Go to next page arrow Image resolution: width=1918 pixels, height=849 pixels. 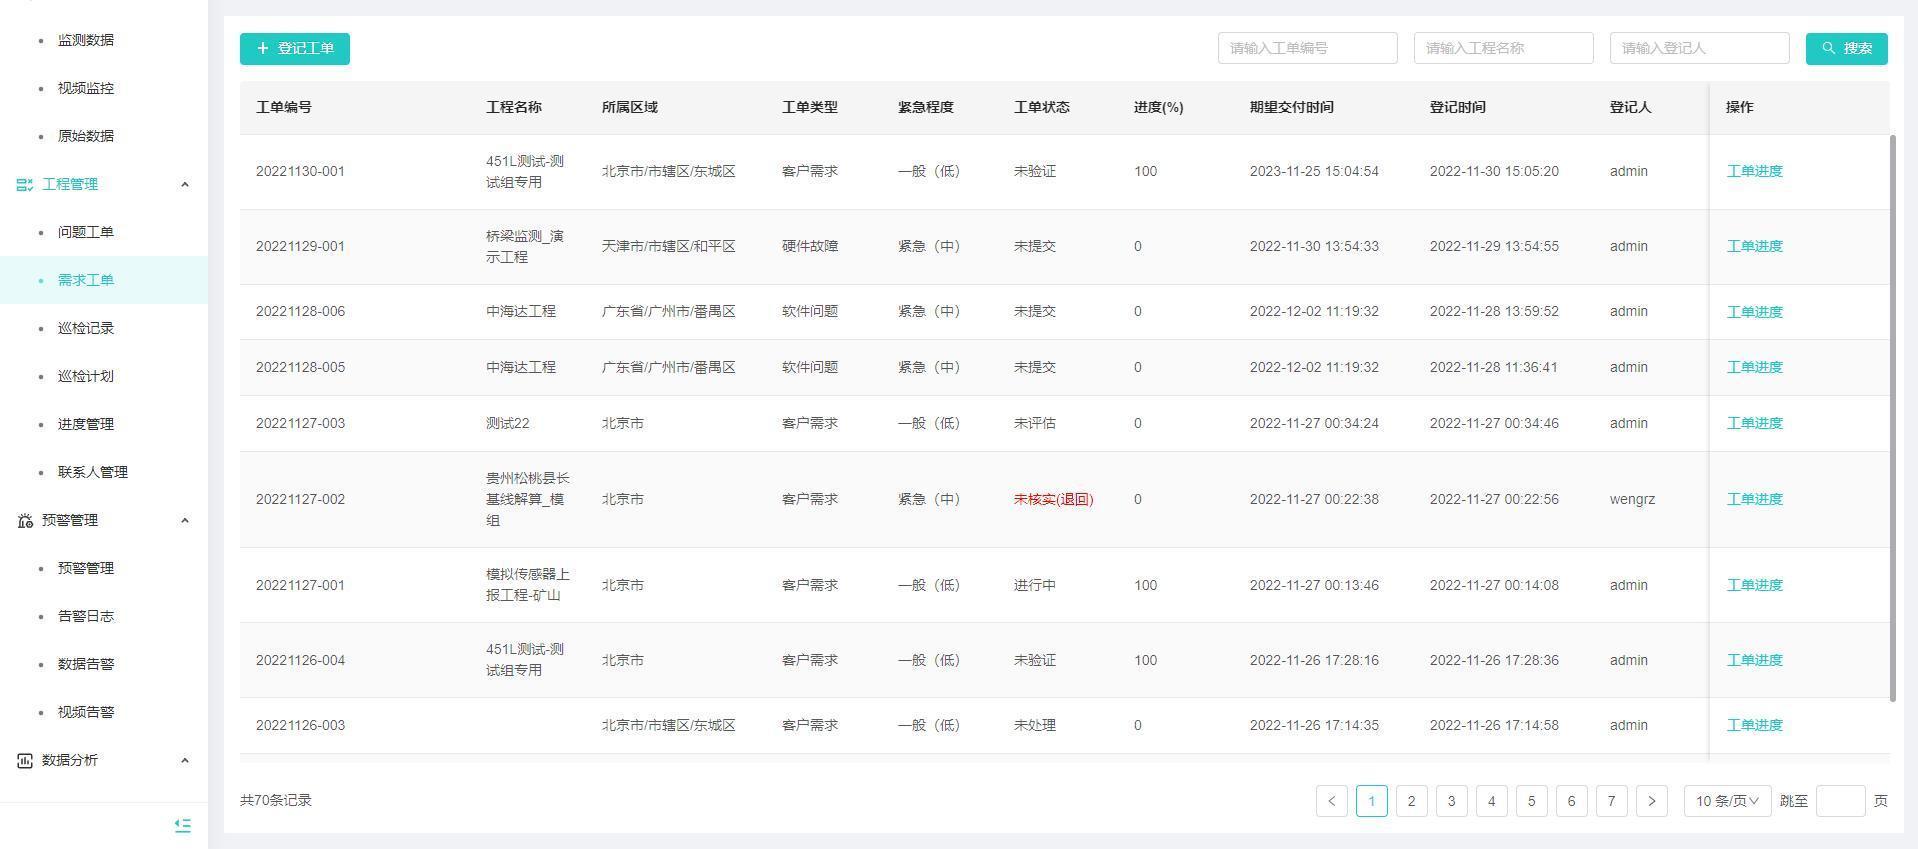click(x=1651, y=801)
